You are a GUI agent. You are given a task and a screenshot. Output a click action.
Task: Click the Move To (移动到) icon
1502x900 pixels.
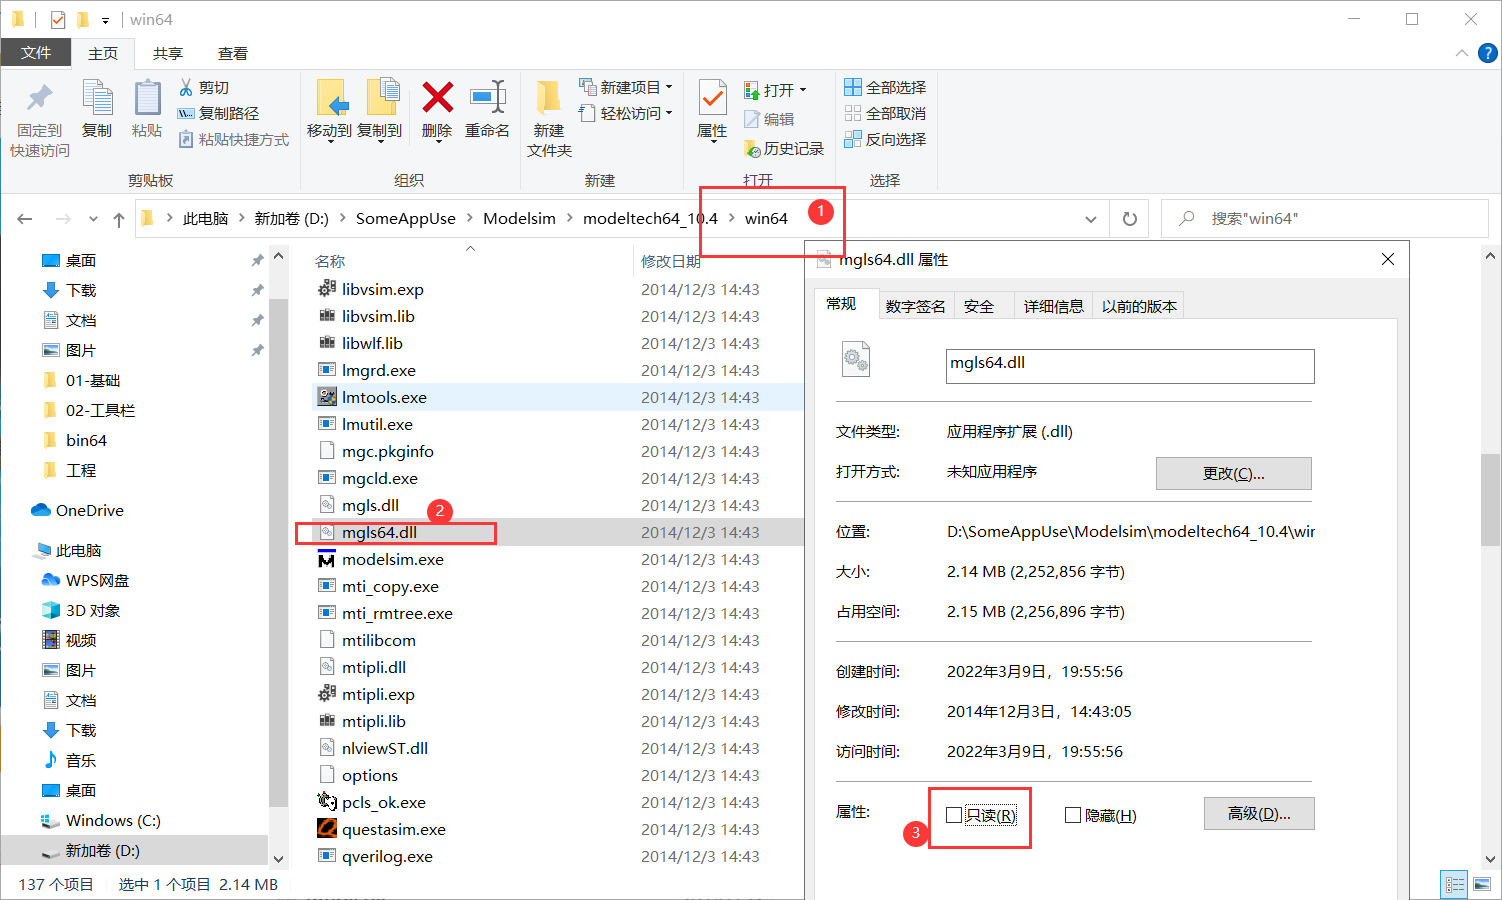330,98
